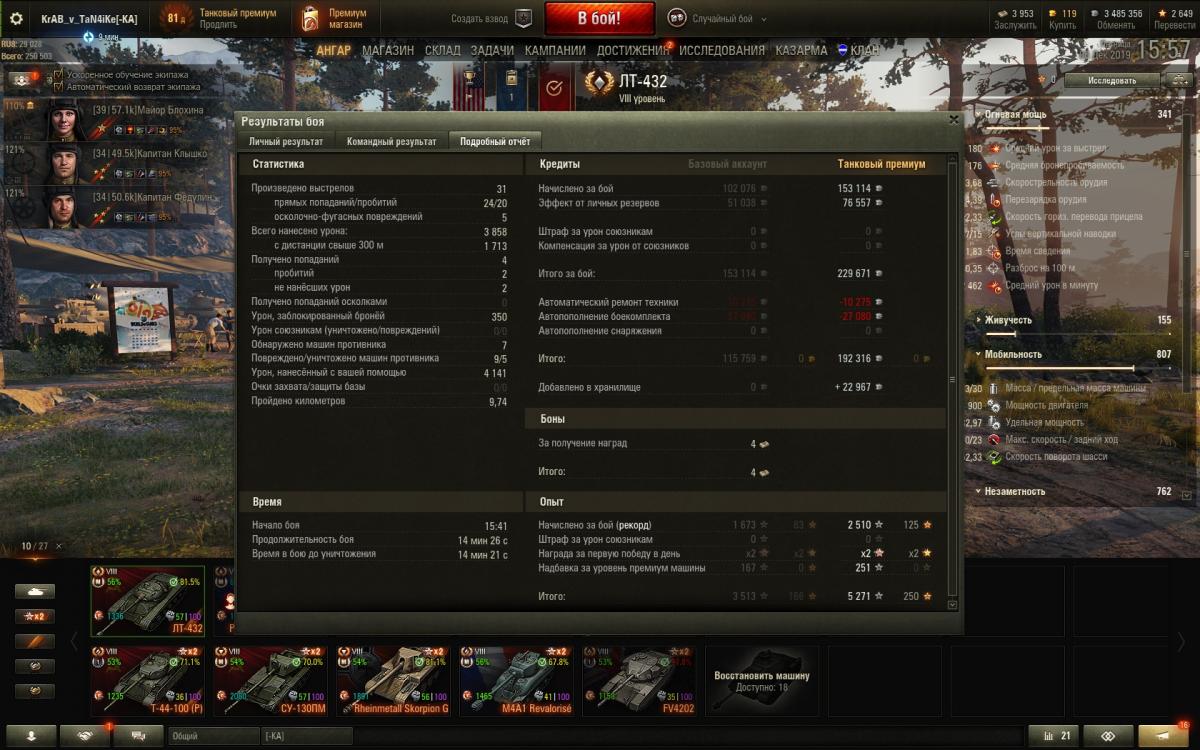Collapse the Огневая мощь parameters section
Viewport: 1200px width, 750px height.
(1015, 114)
